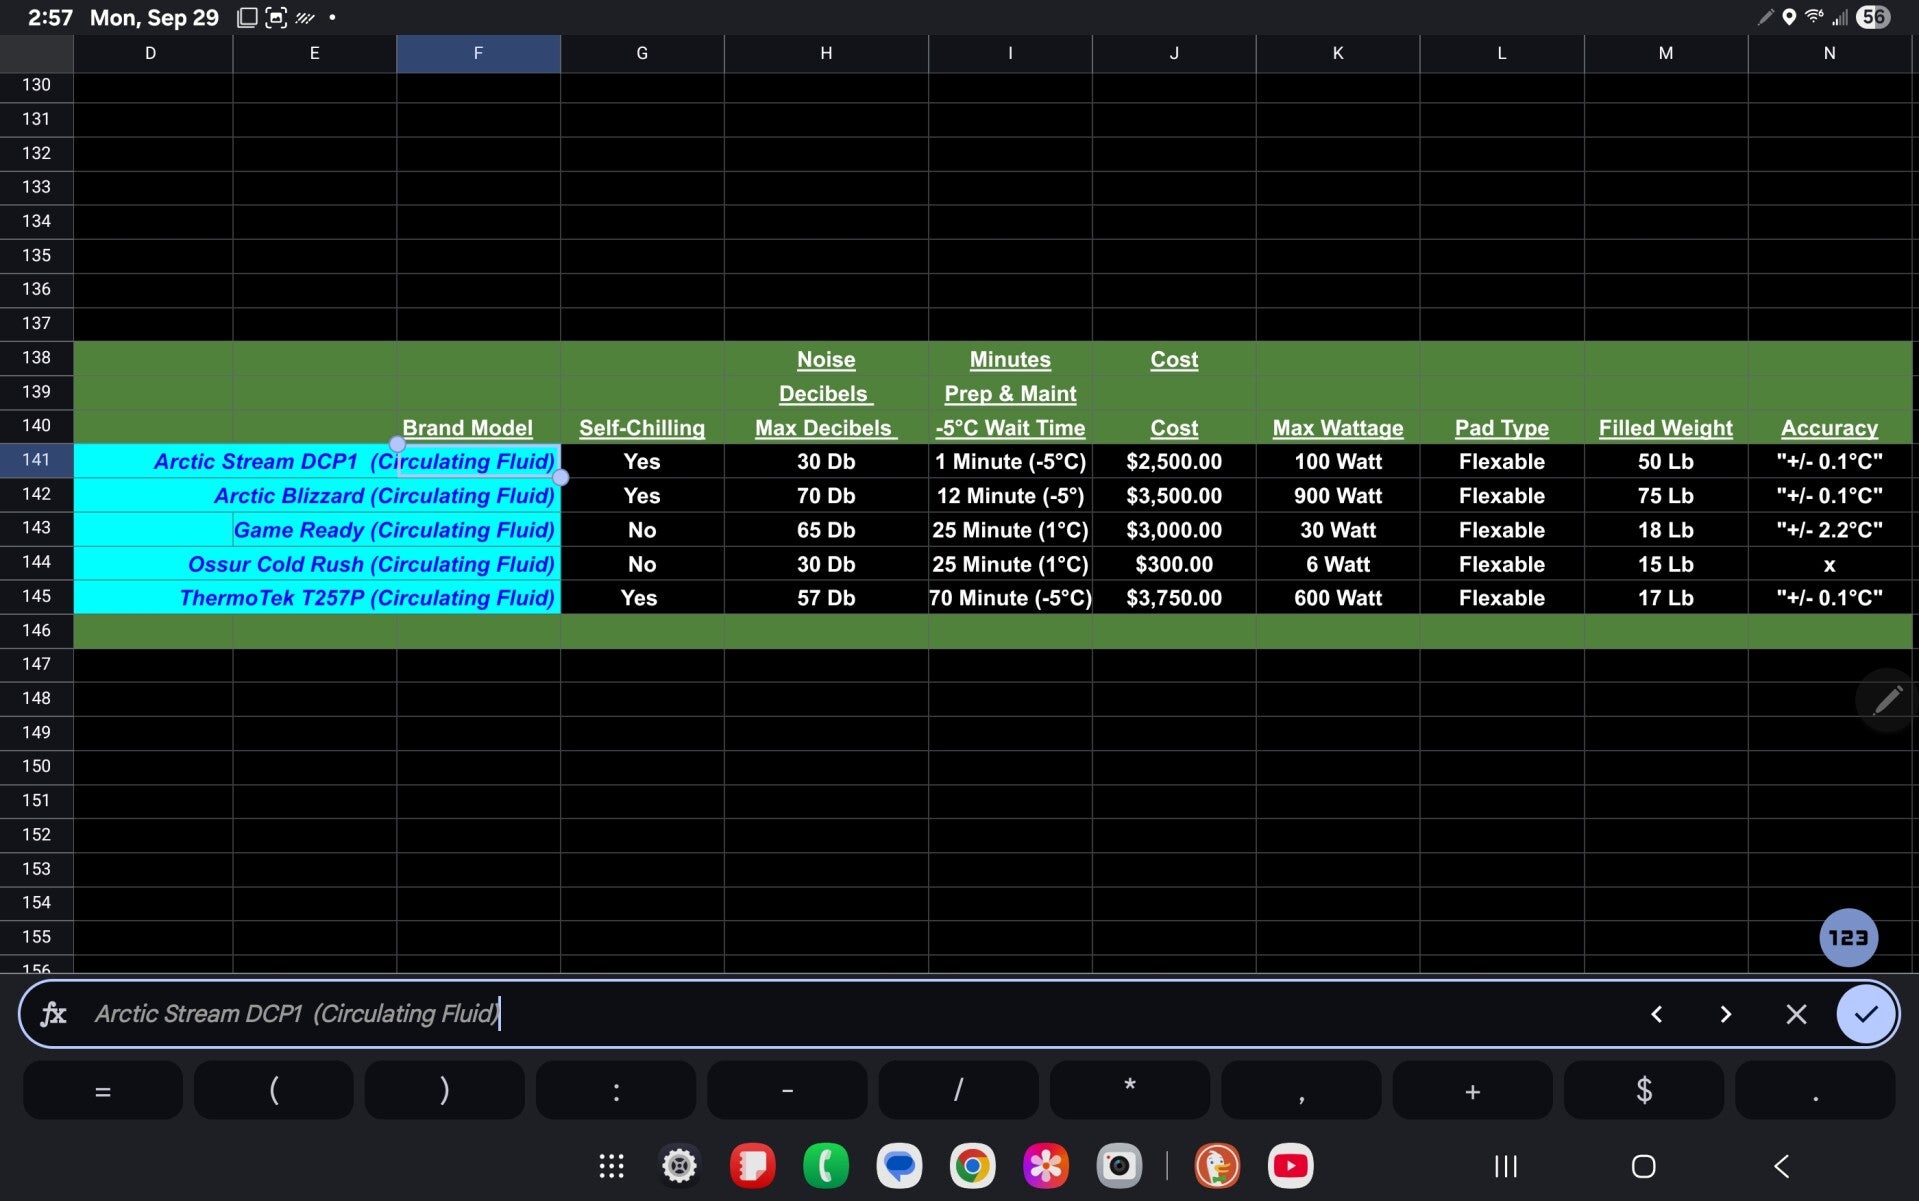Insert asterisk from shortcut row

(1129, 1091)
